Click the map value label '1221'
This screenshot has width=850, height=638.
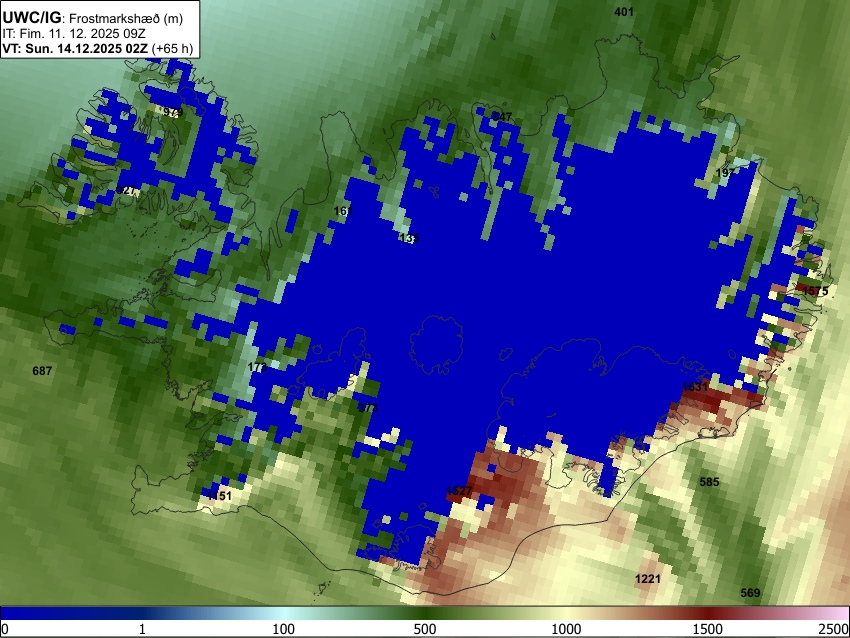pyautogui.click(x=648, y=579)
